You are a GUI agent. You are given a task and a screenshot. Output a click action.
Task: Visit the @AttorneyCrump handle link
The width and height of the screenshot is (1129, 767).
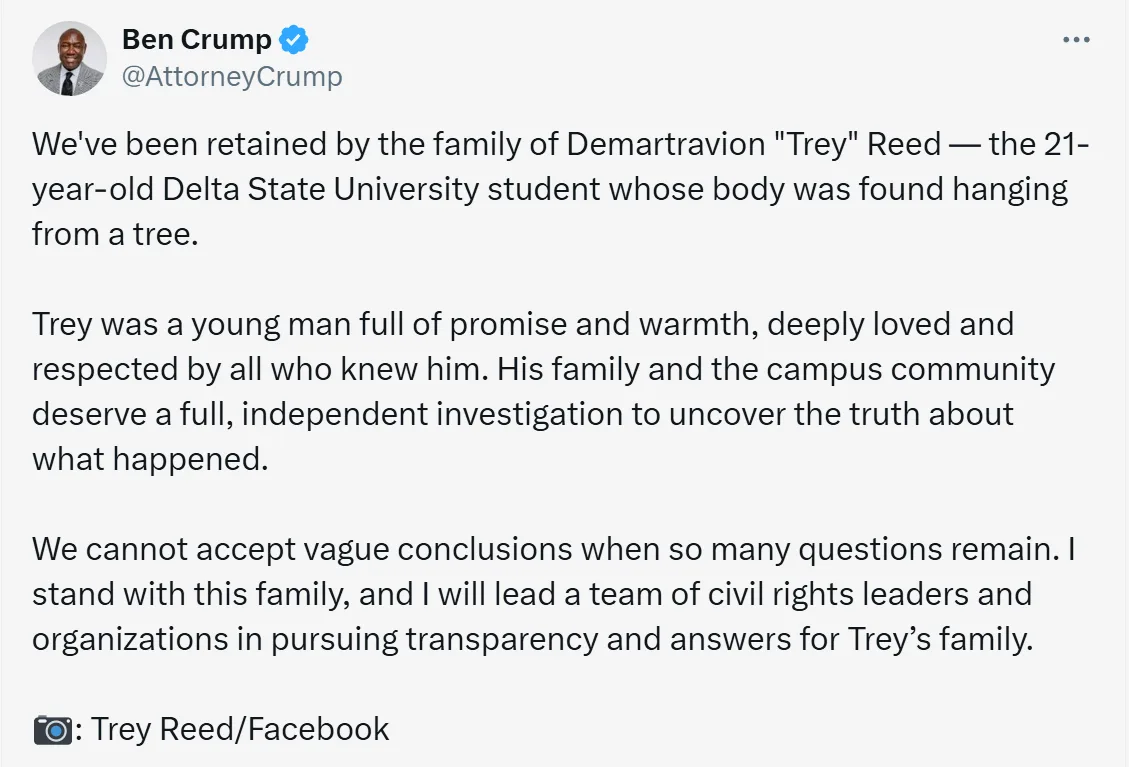pyautogui.click(x=231, y=77)
